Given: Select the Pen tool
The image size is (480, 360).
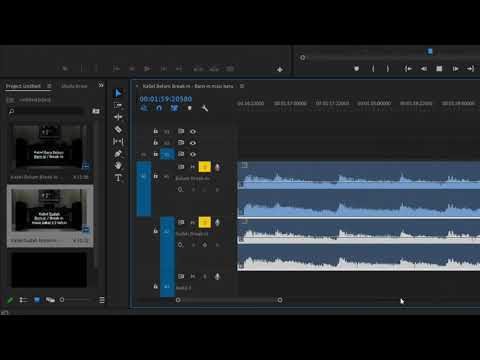Looking at the screenshot, I should pos(118,154).
